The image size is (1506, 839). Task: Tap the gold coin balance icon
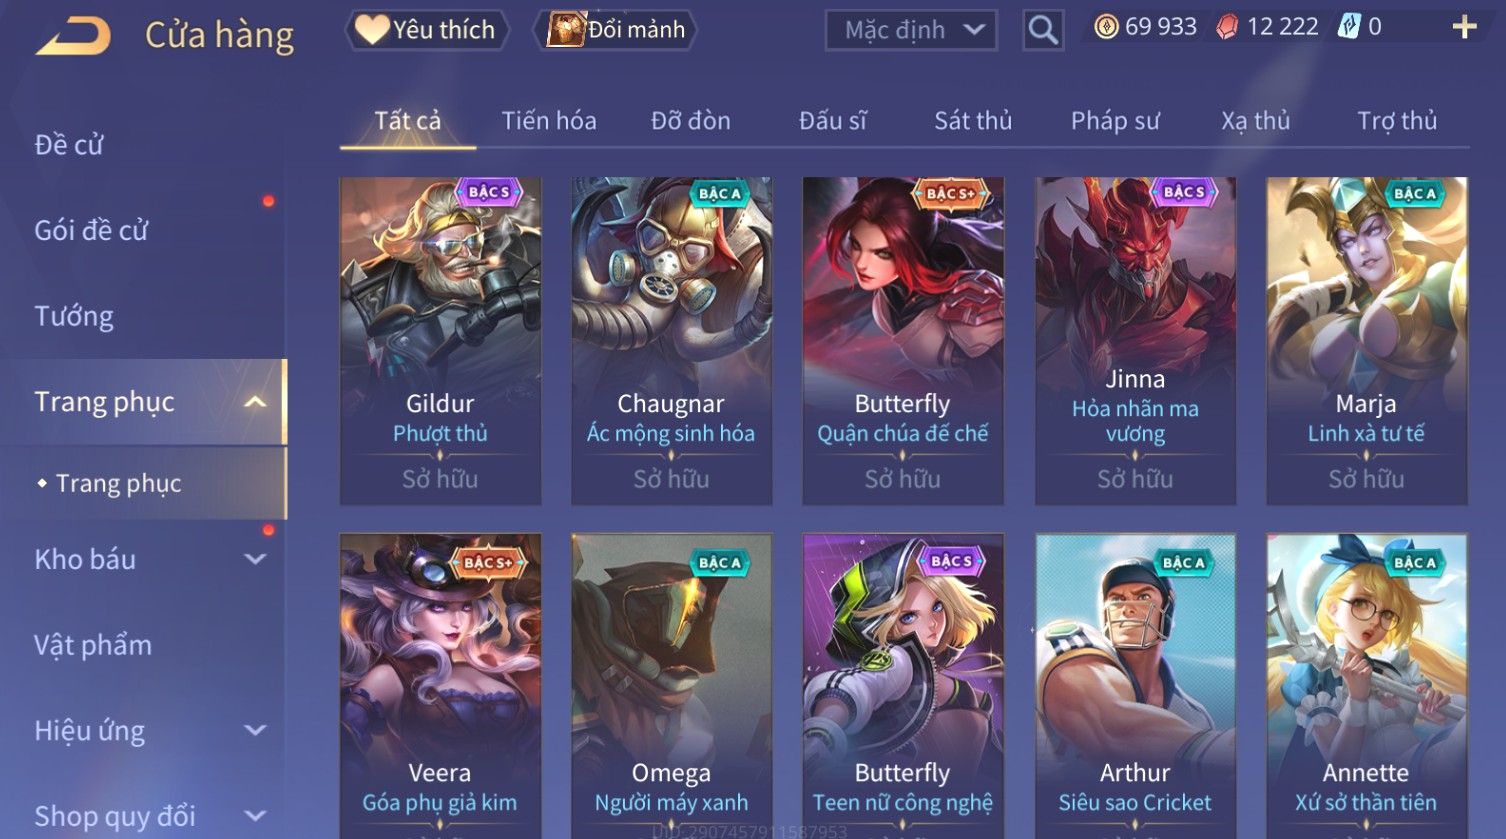click(x=1106, y=27)
